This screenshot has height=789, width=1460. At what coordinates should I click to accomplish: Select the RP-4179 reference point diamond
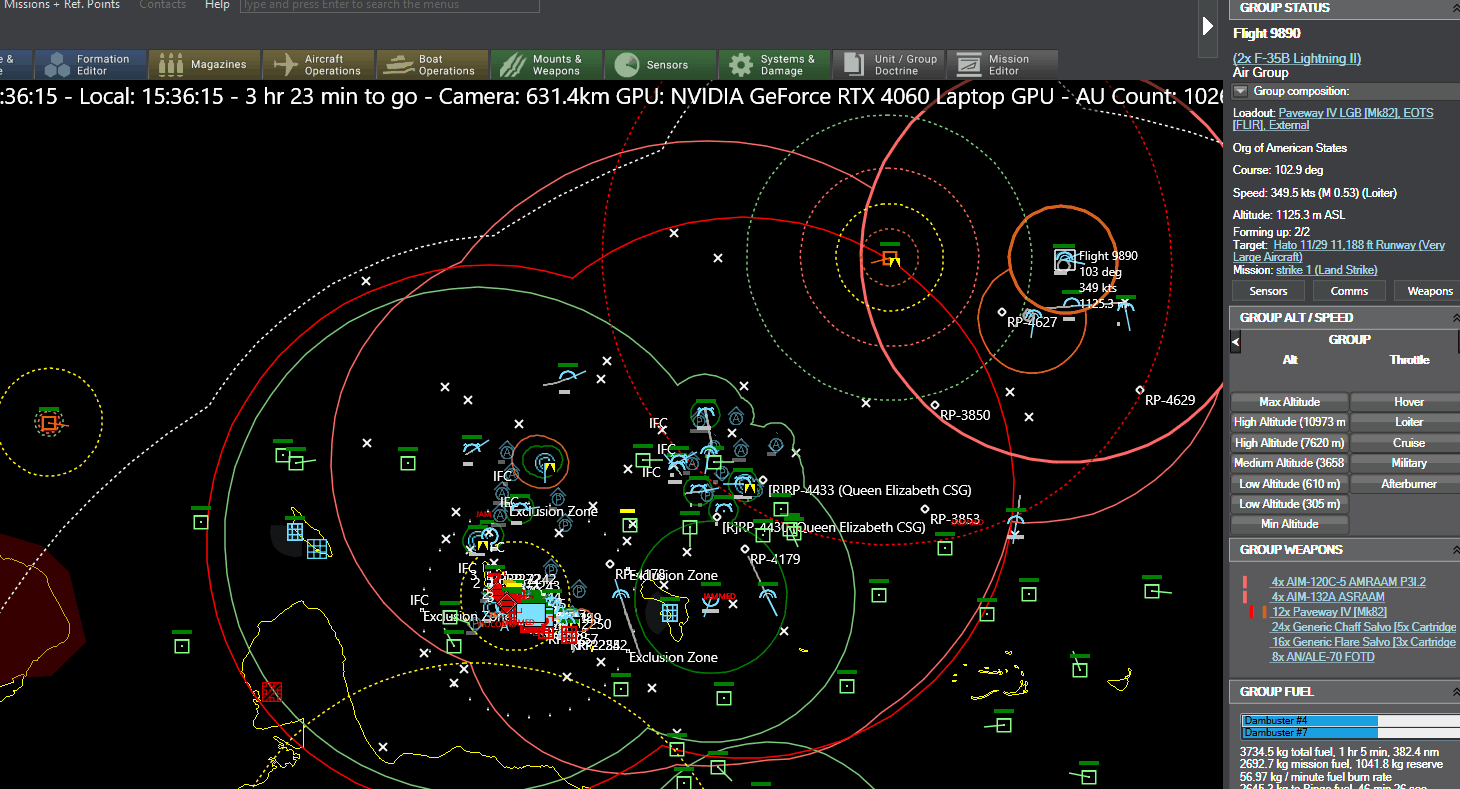click(x=744, y=549)
